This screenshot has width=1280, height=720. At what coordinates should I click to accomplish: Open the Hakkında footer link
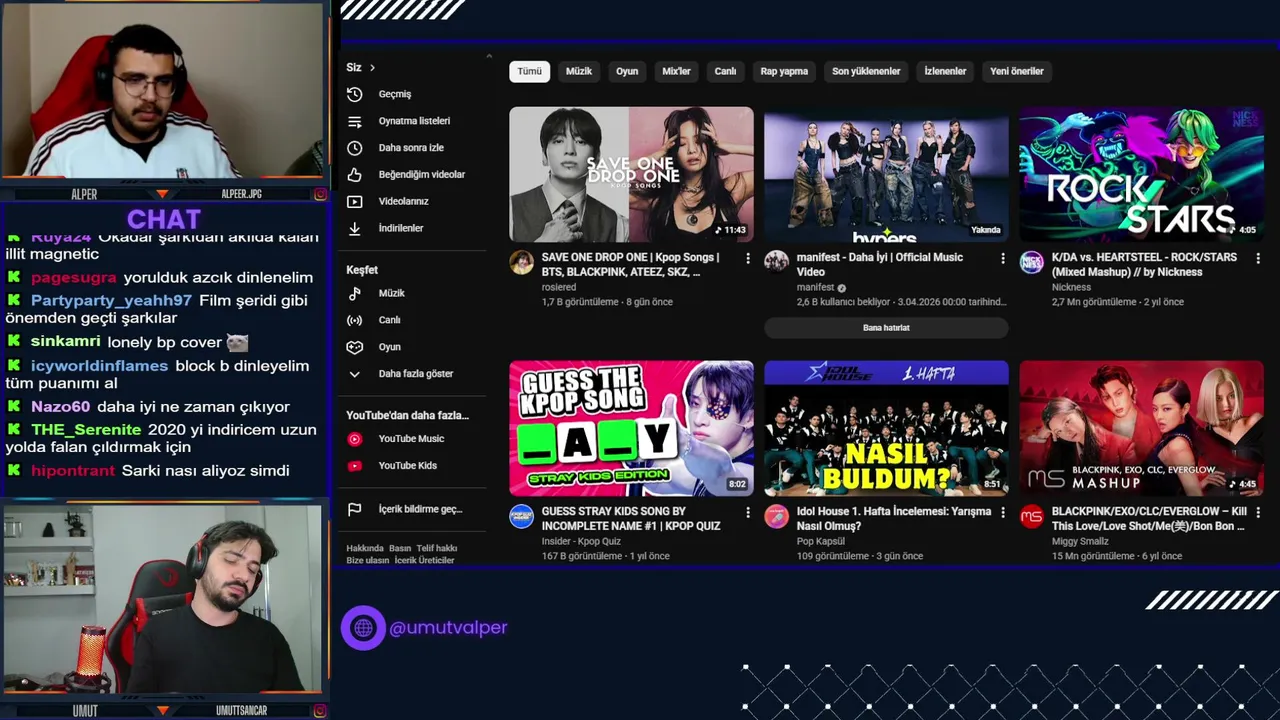click(x=364, y=548)
